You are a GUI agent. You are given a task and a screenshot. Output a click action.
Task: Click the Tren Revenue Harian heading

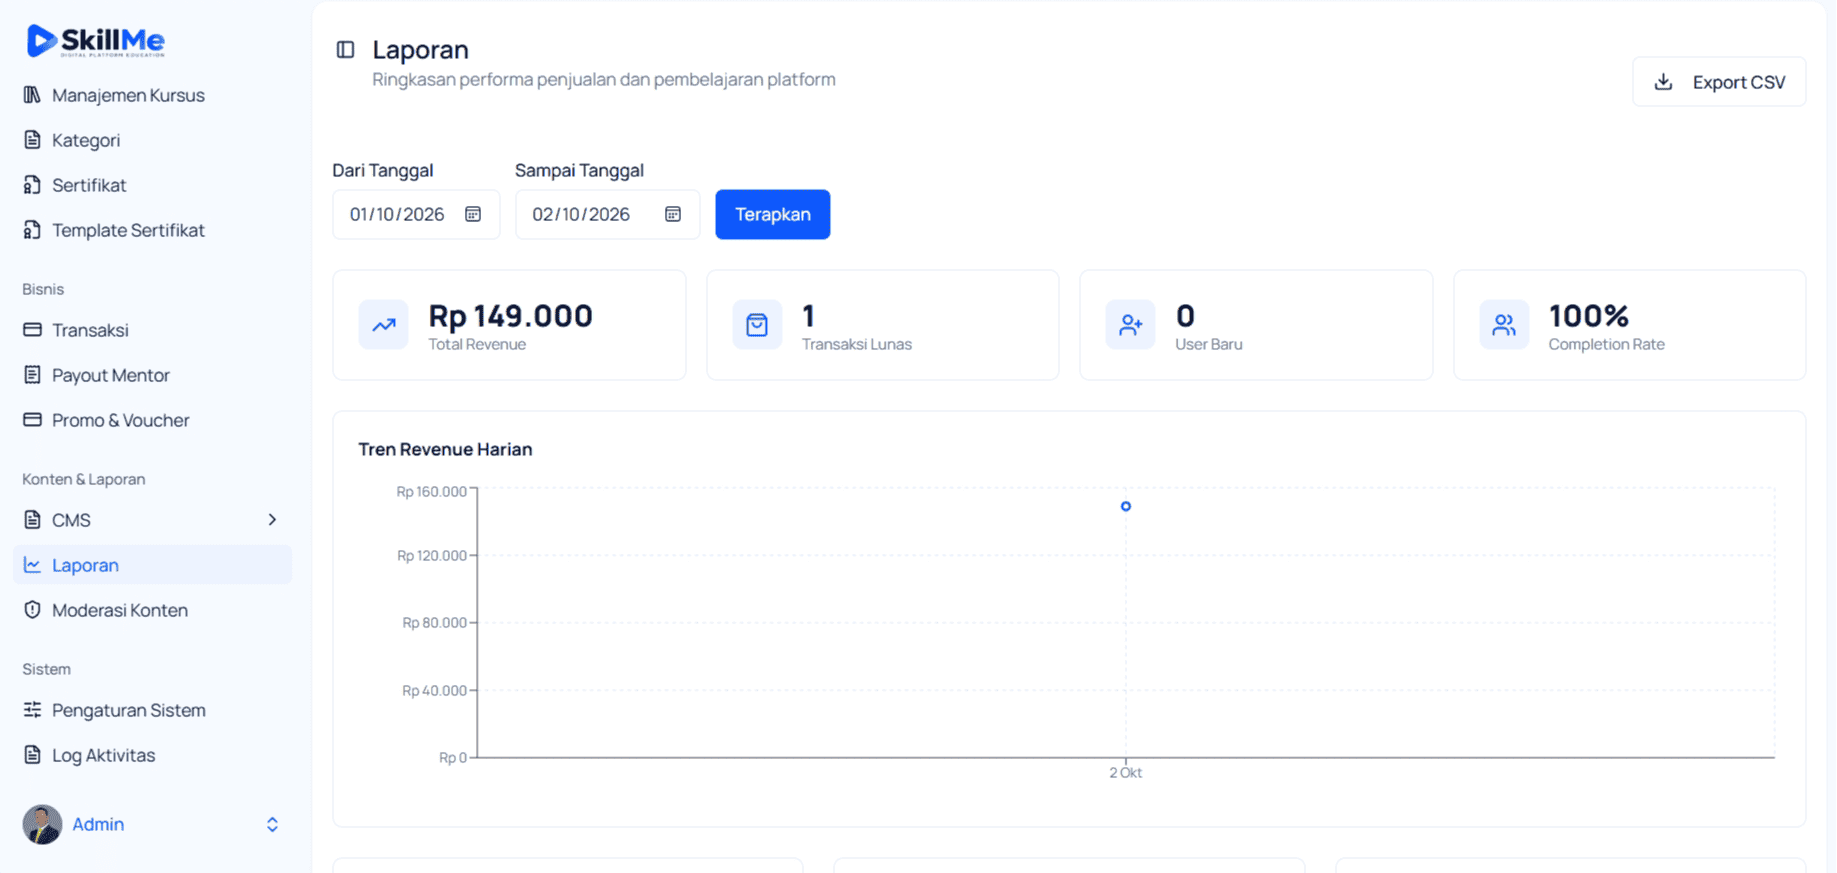pyautogui.click(x=445, y=450)
